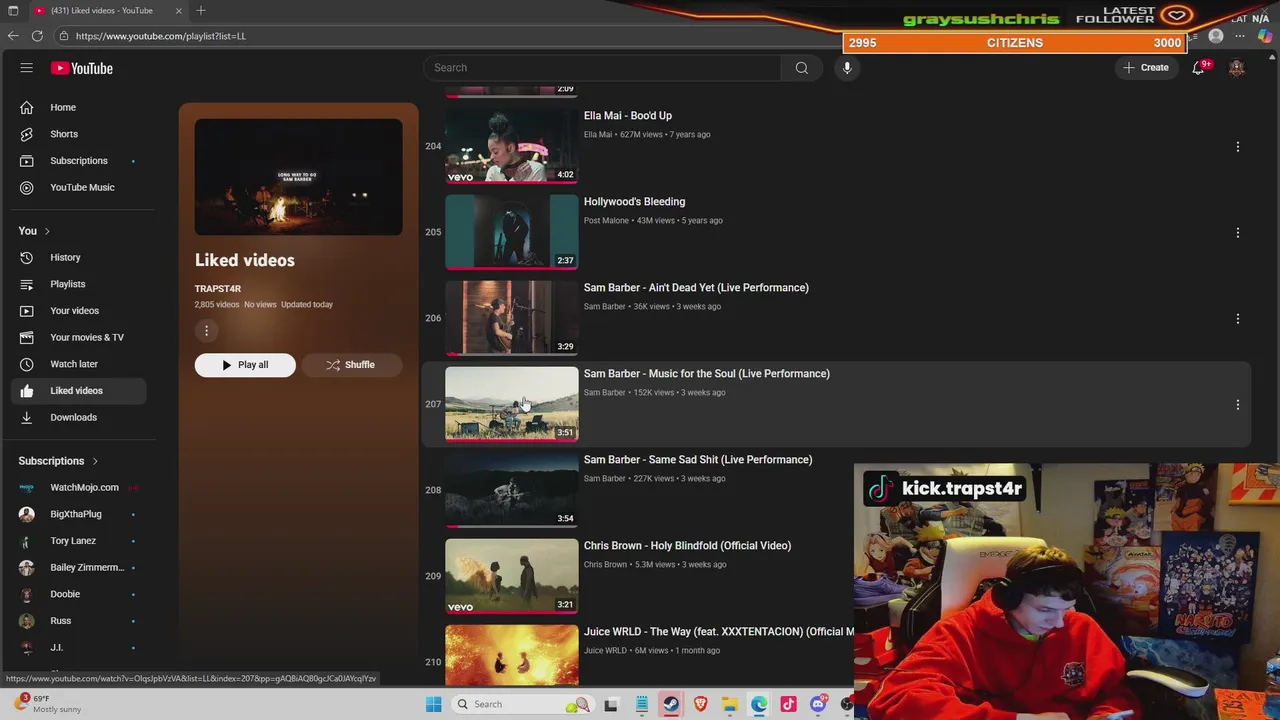The height and width of the screenshot is (720, 1280).
Task: Open Hollywood's Bleeding thumbnail
Action: pyautogui.click(x=512, y=232)
